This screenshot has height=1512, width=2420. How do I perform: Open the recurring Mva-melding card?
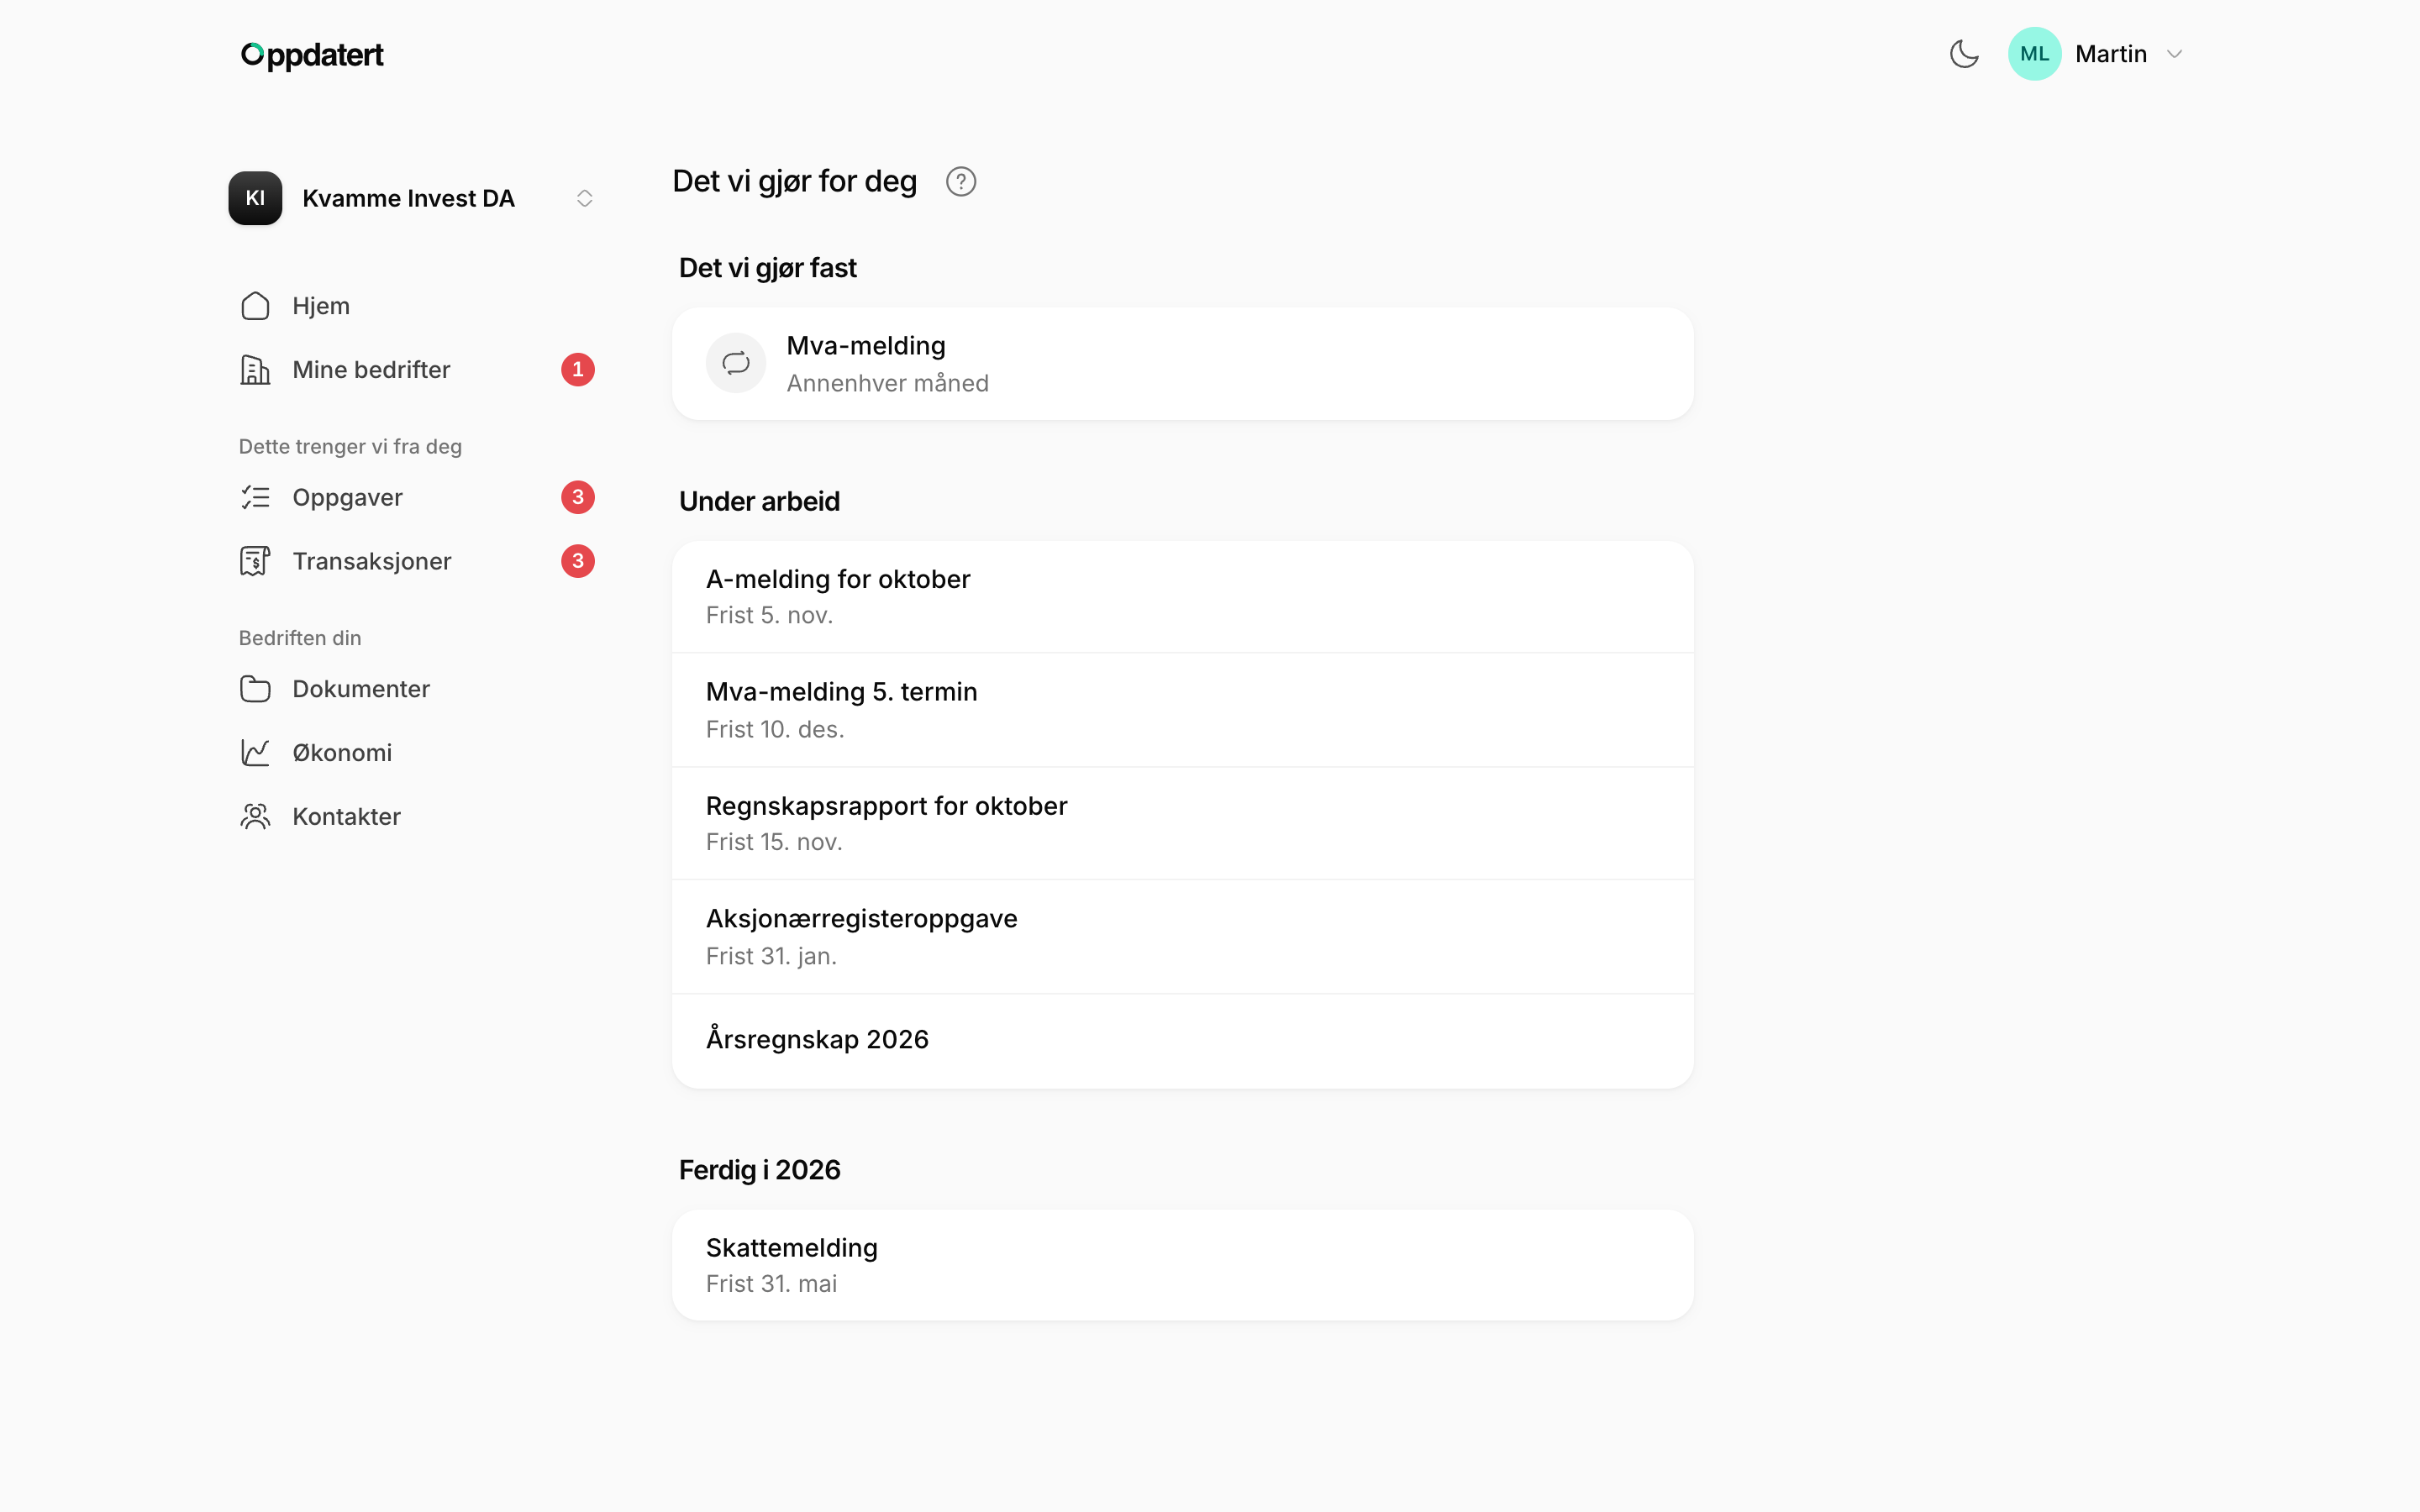[1183, 364]
